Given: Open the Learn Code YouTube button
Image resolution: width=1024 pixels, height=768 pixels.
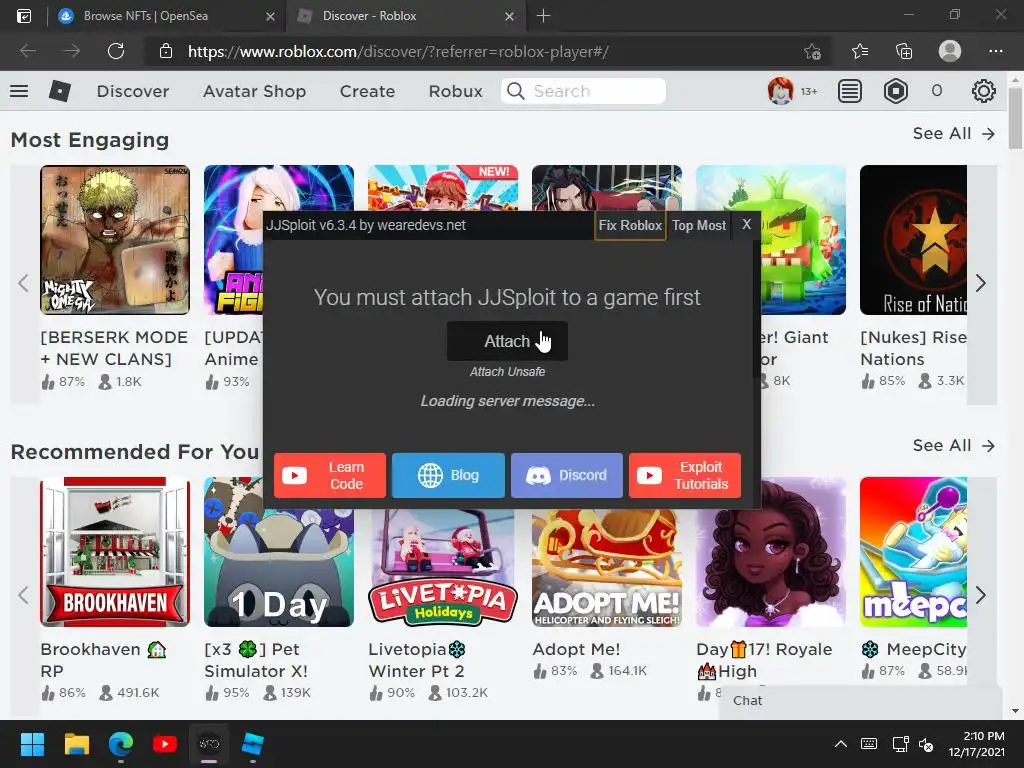Looking at the screenshot, I should pos(330,475).
